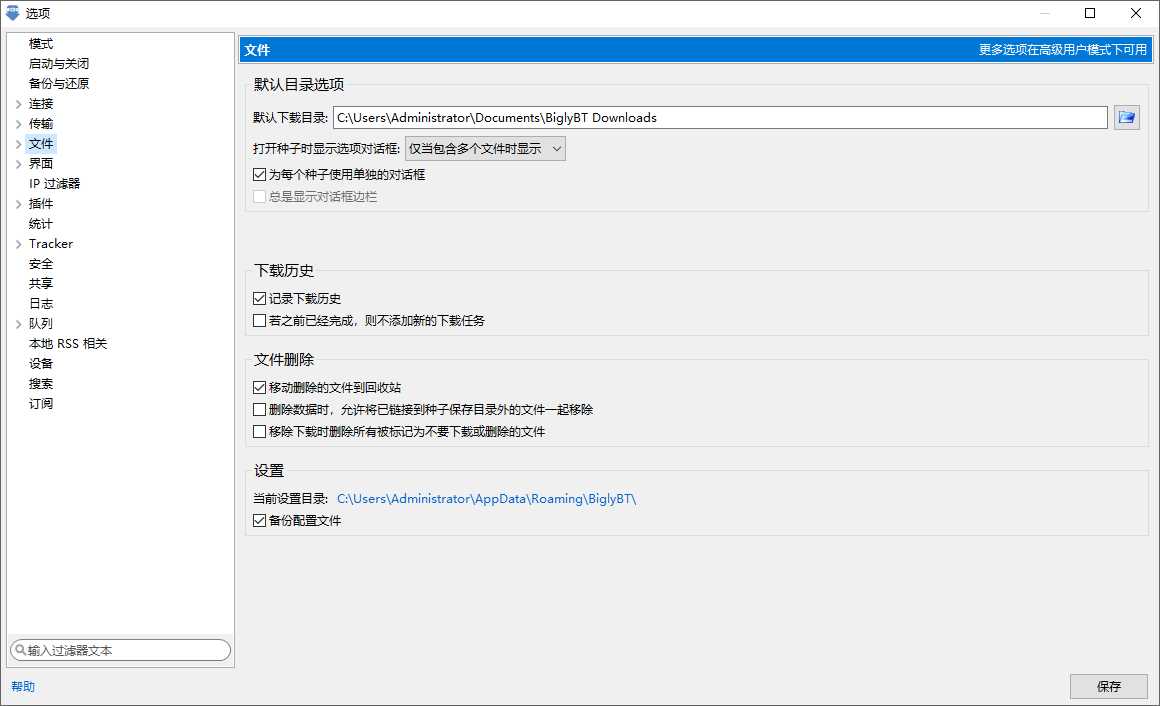Expand the 插件 tree node arrow
The width and height of the screenshot is (1160, 706).
(18, 204)
